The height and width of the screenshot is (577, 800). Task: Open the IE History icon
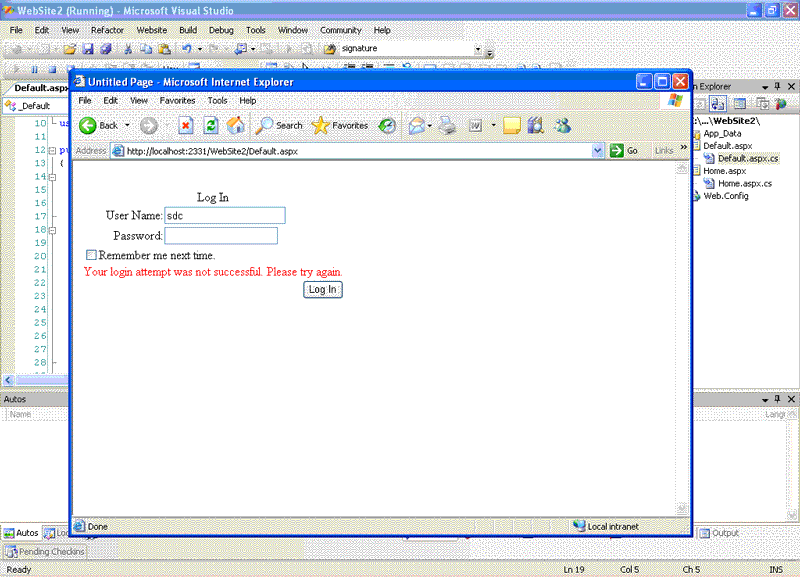point(387,126)
